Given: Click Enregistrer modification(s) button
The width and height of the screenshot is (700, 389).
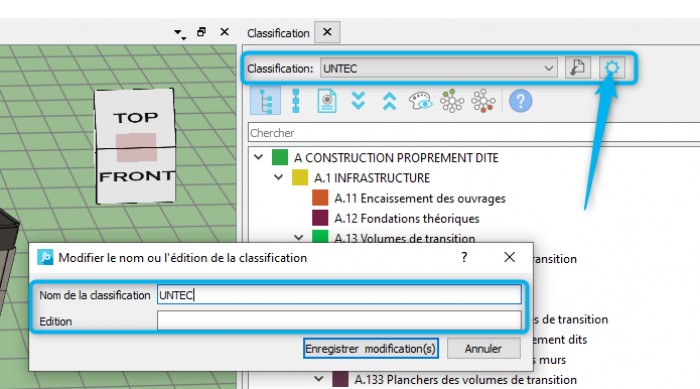Looking at the screenshot, I should (371, 348).
